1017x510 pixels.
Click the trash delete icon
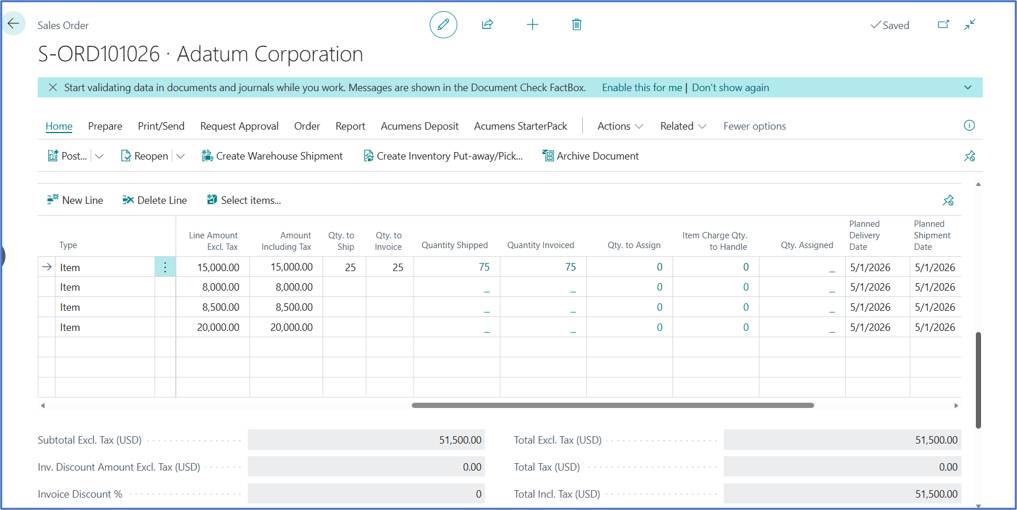coord(577,25)
